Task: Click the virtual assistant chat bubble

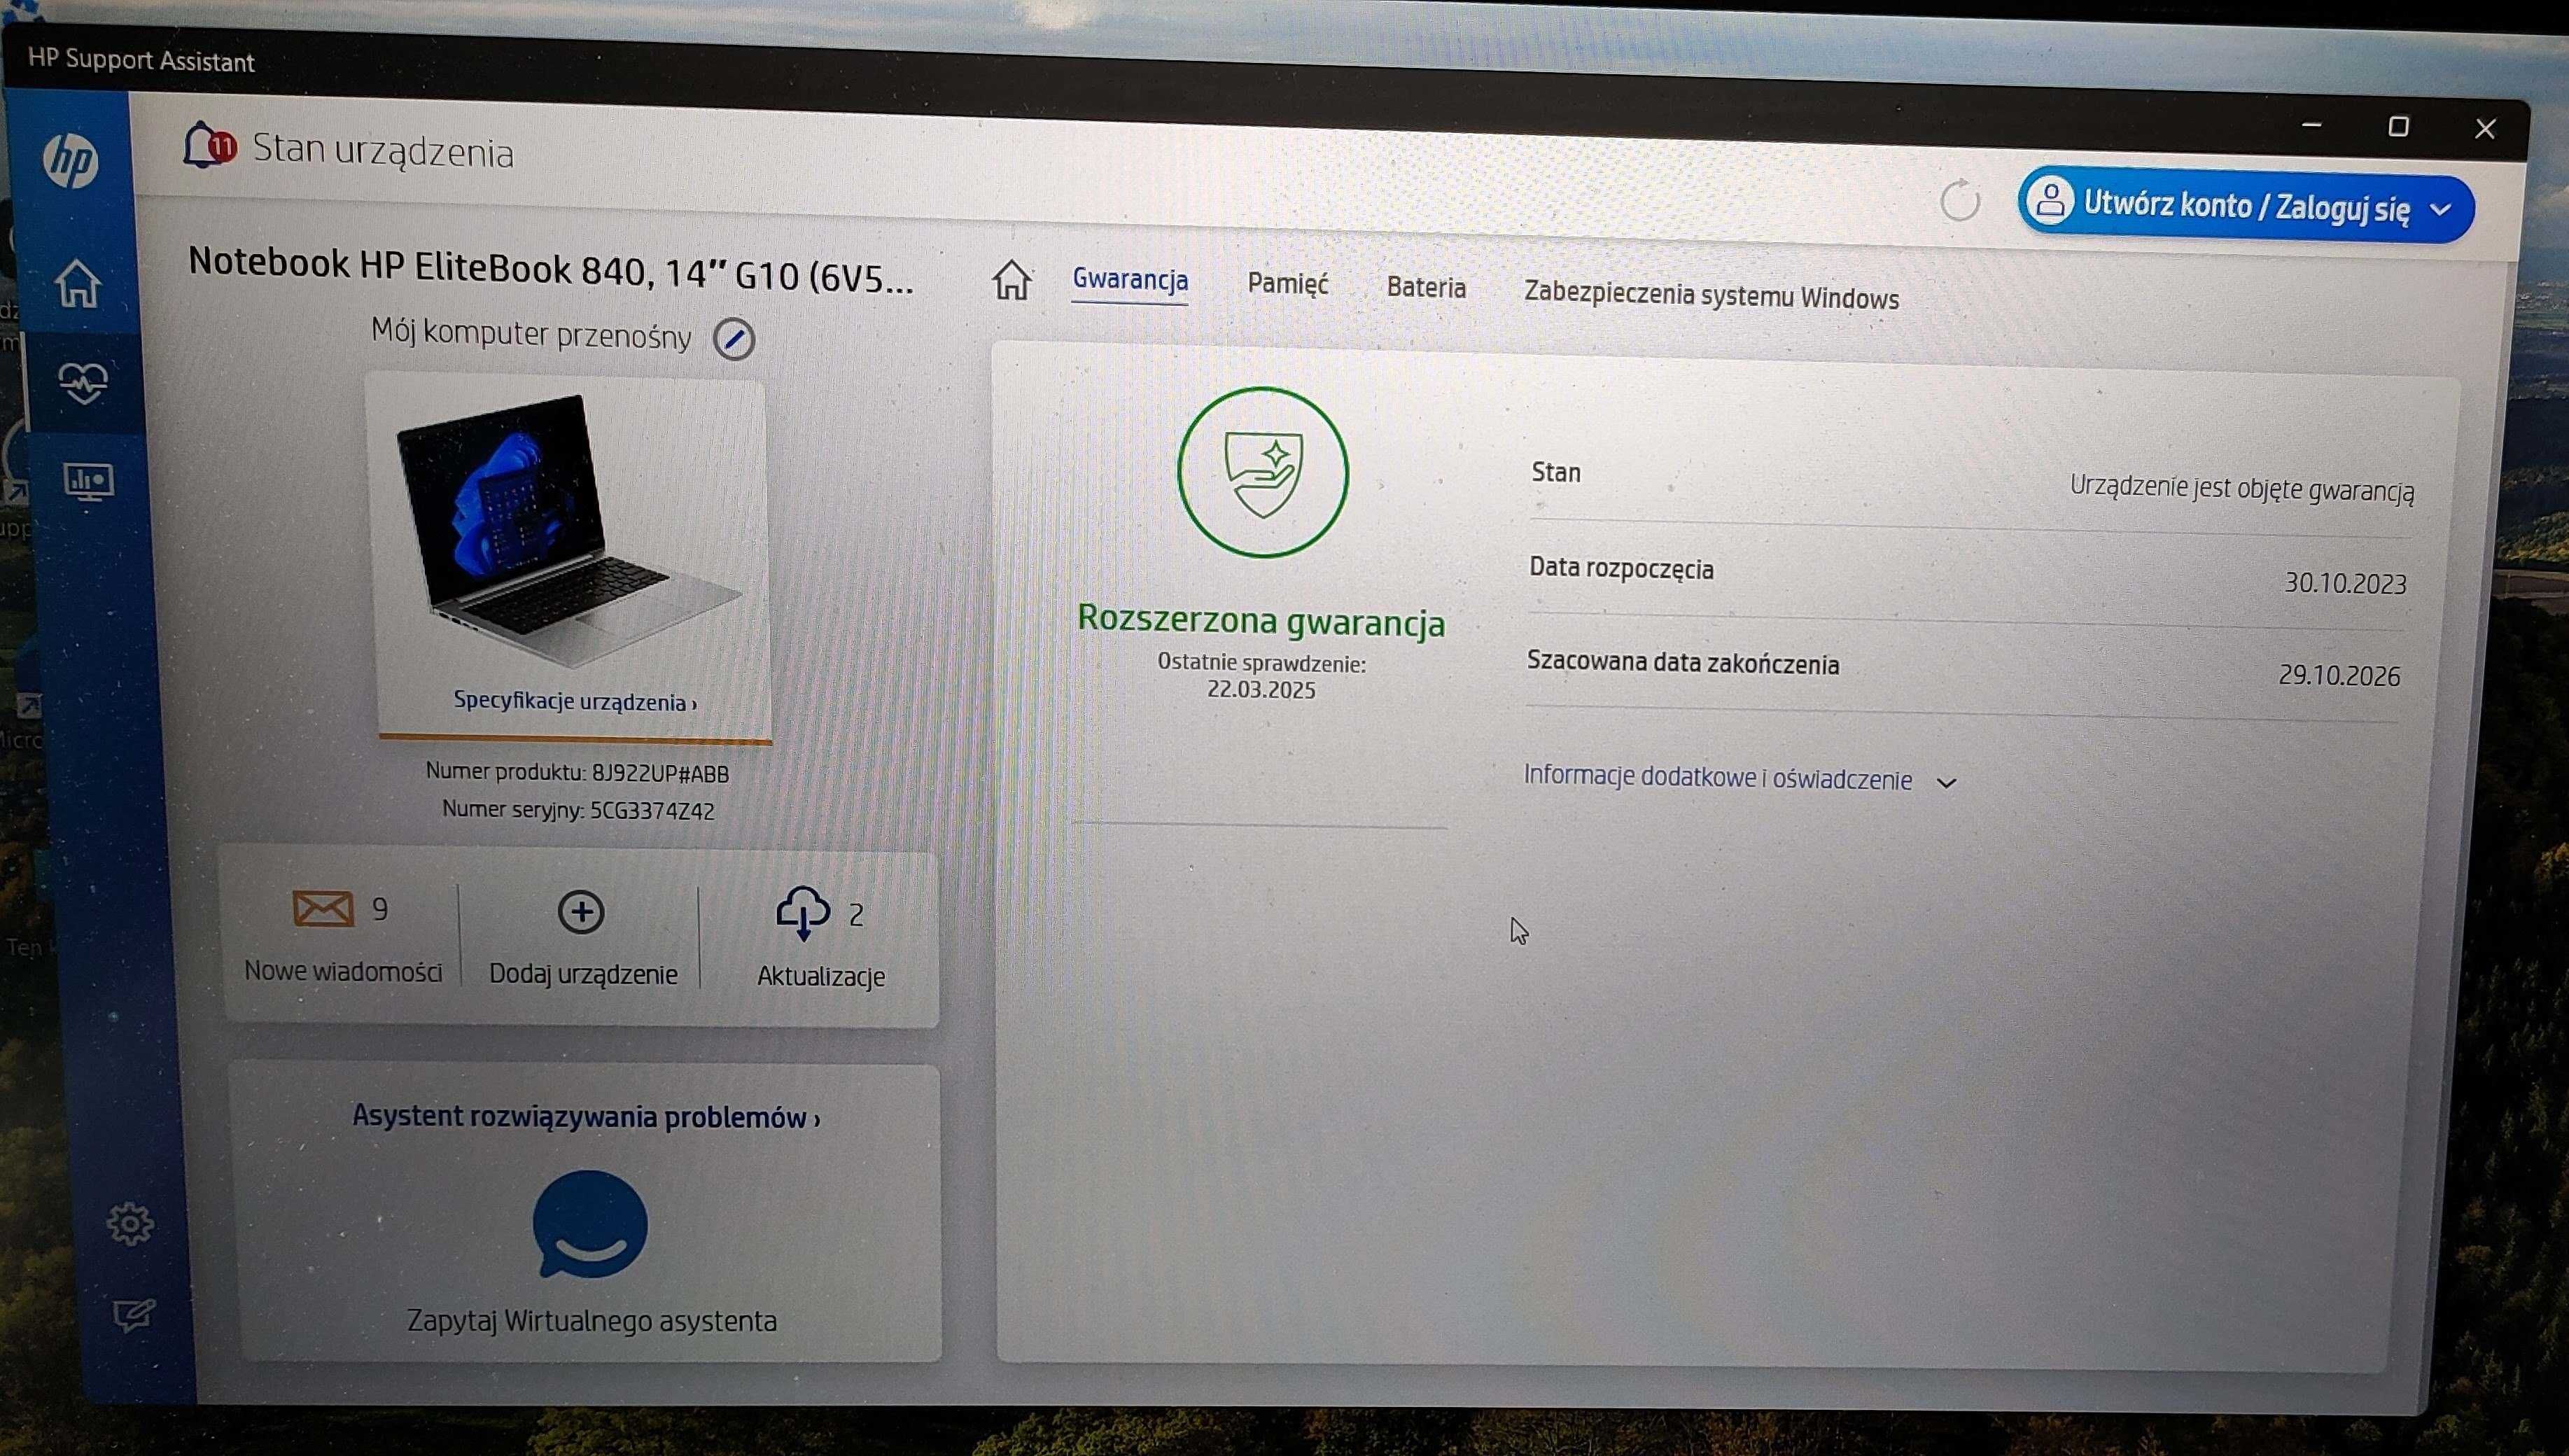Action: (589, 1224)
